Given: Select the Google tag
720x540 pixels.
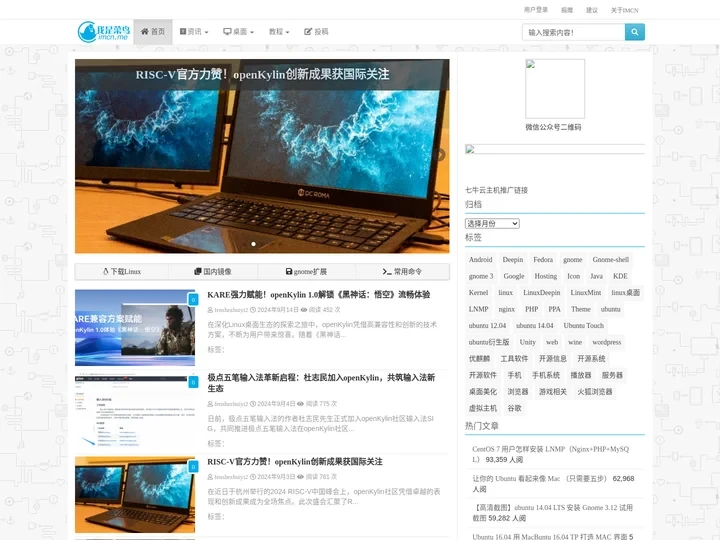Looking at the screenshot, I should 514,276.
